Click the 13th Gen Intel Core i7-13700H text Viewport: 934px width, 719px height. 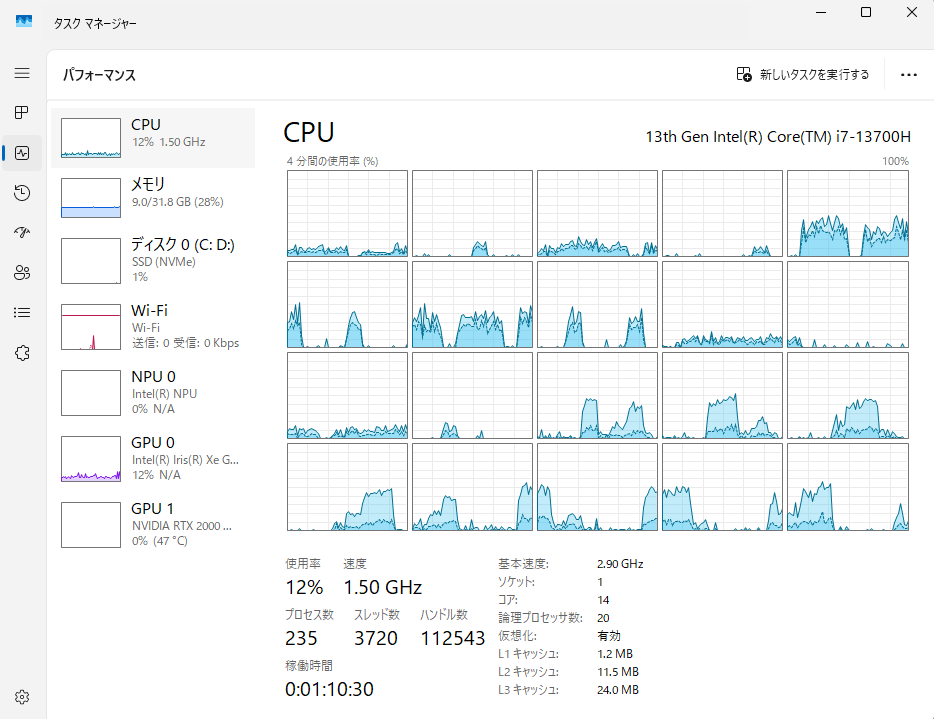tap(778, 136)
